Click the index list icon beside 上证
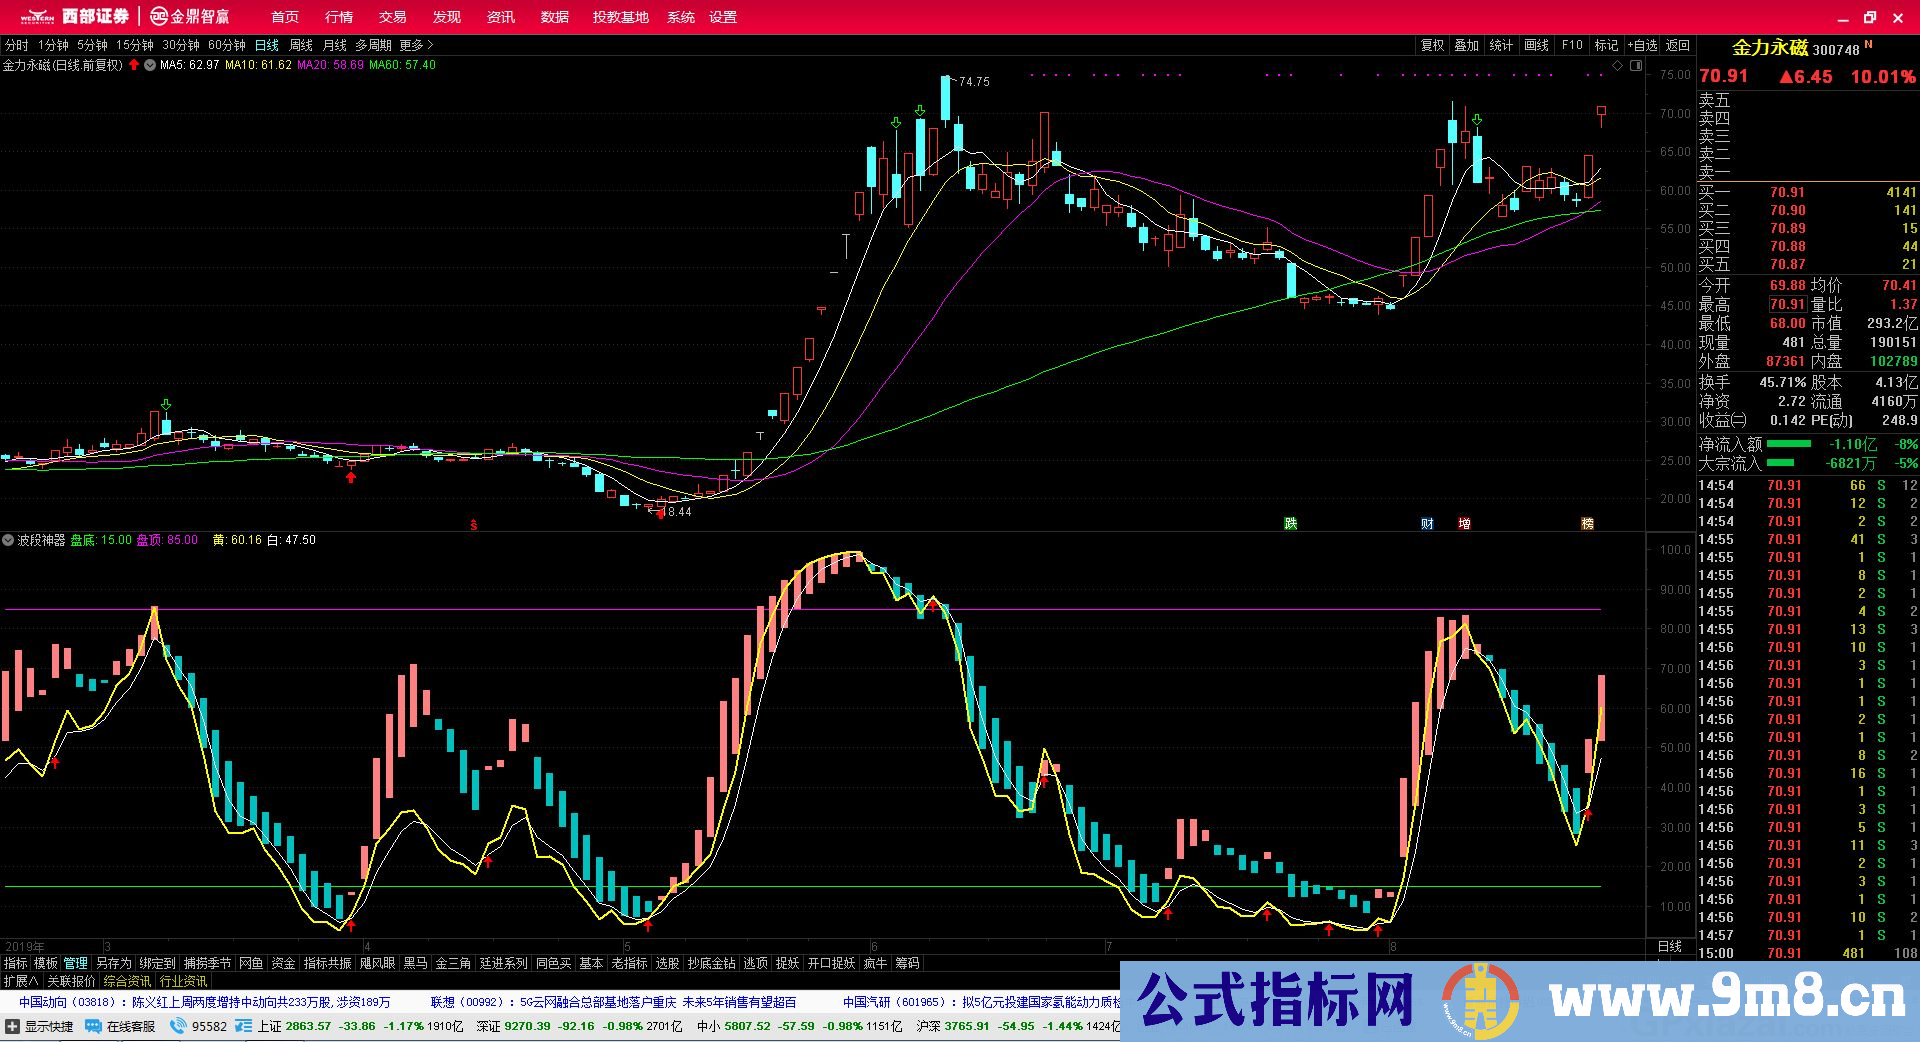This screenshot has width=1920, height=1042. pyautogui.click(x=244, y=1026)
